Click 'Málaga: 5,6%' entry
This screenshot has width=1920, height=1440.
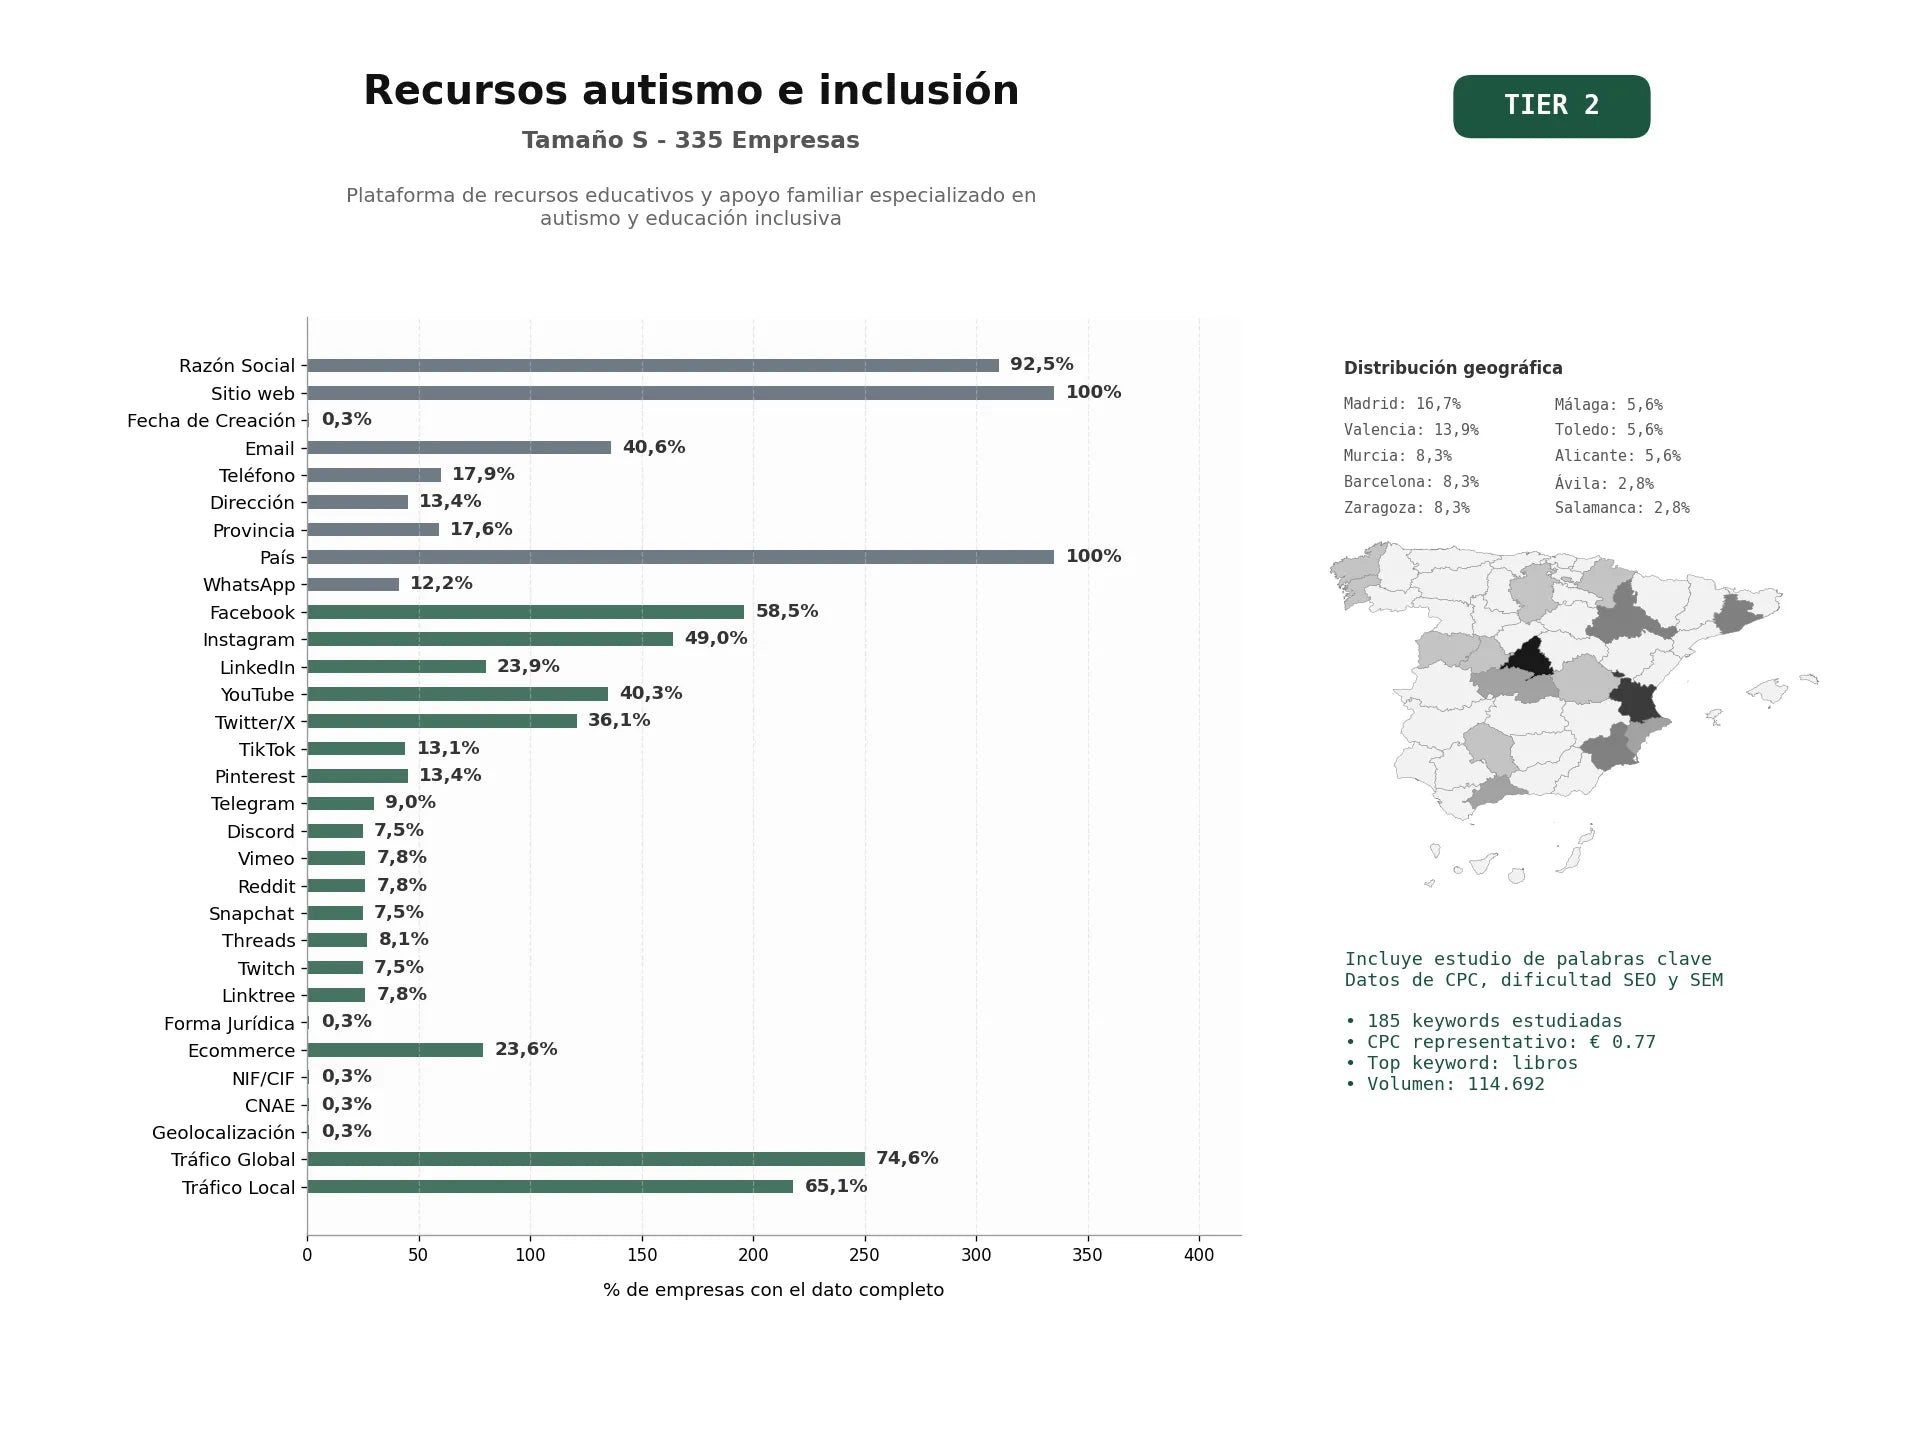1609,405
